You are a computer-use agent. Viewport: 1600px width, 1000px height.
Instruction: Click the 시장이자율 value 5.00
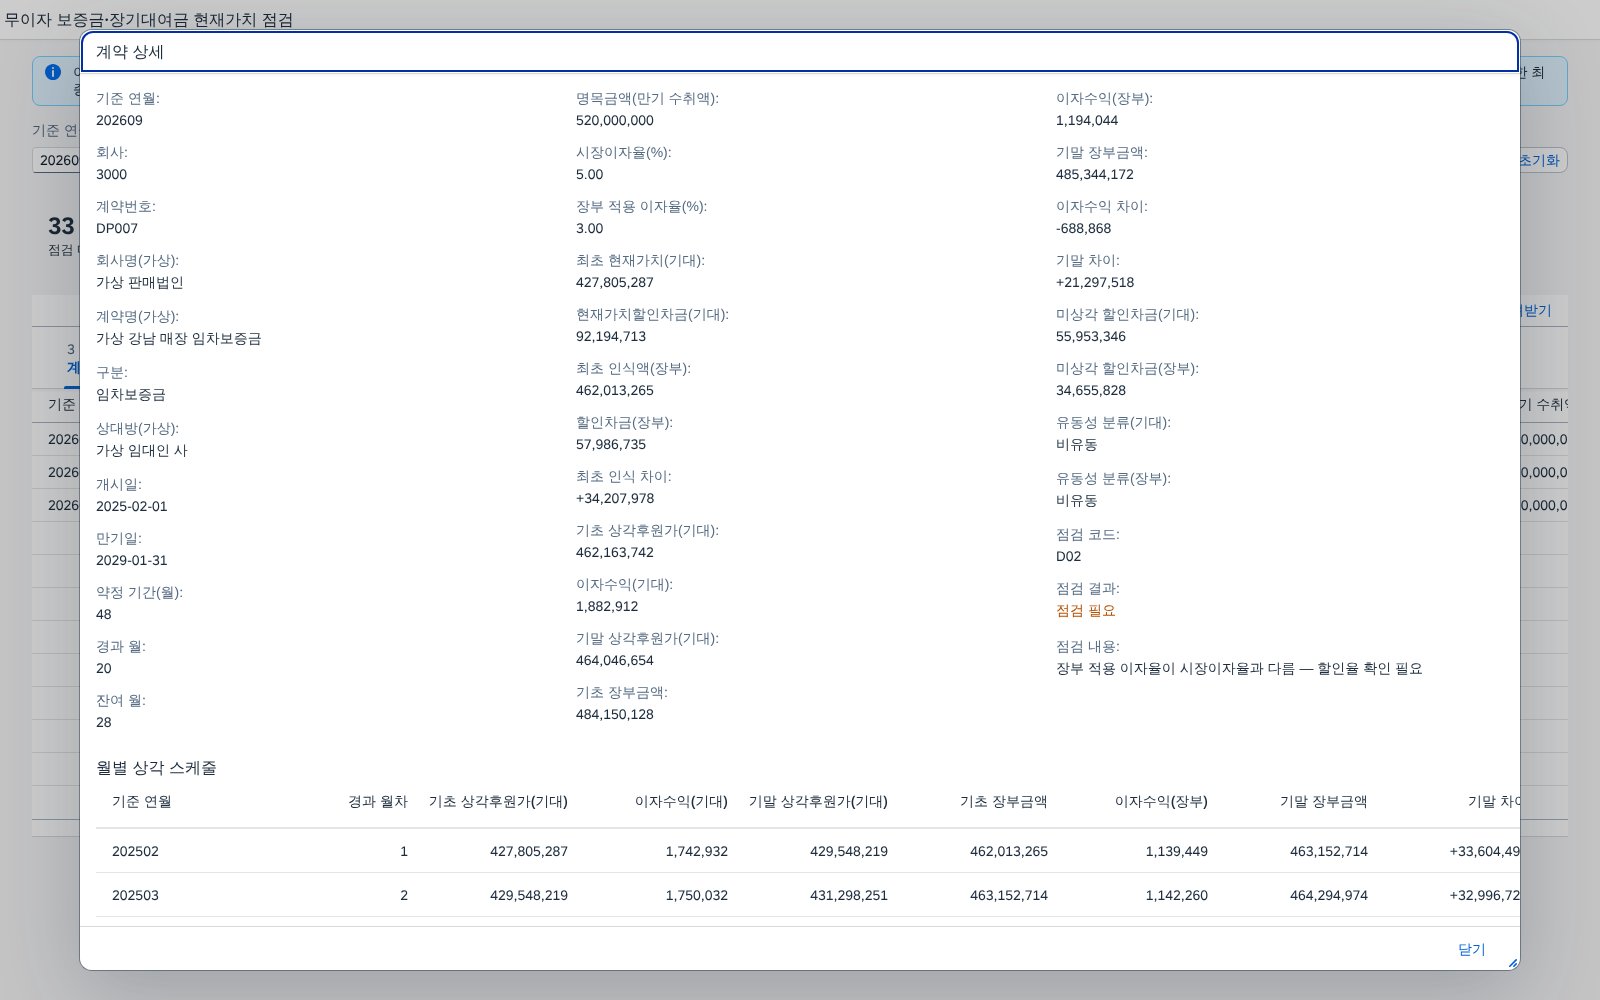click(590, 174)
